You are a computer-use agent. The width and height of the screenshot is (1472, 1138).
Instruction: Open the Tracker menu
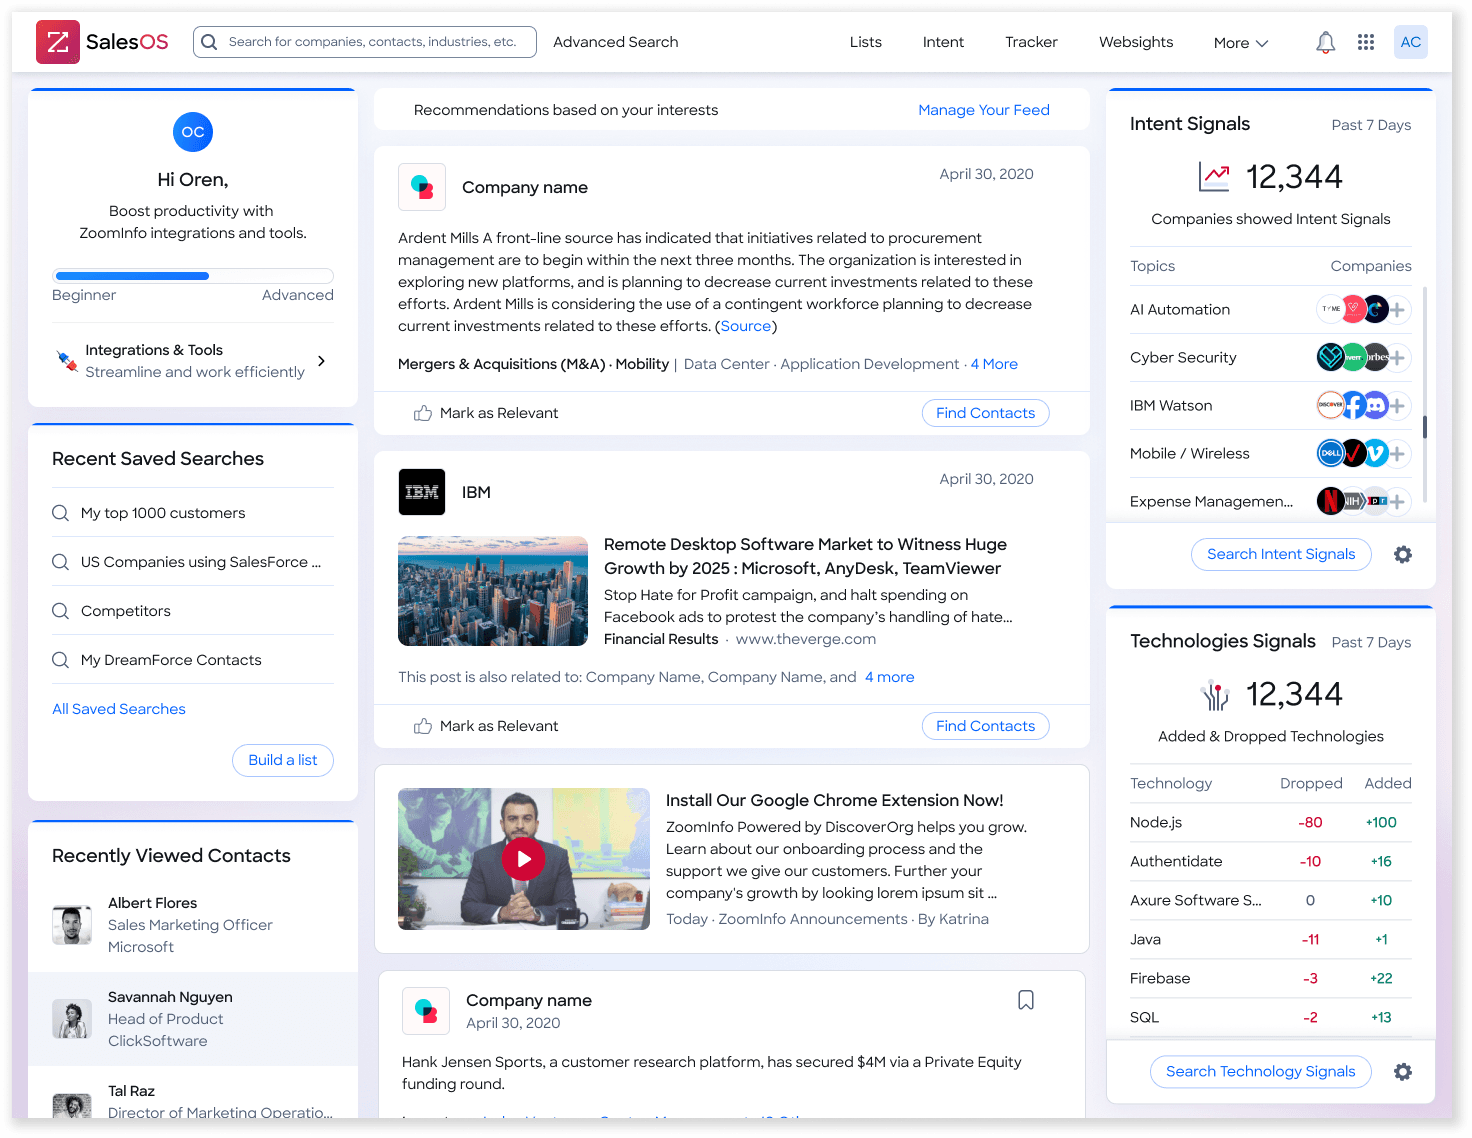1031,42
